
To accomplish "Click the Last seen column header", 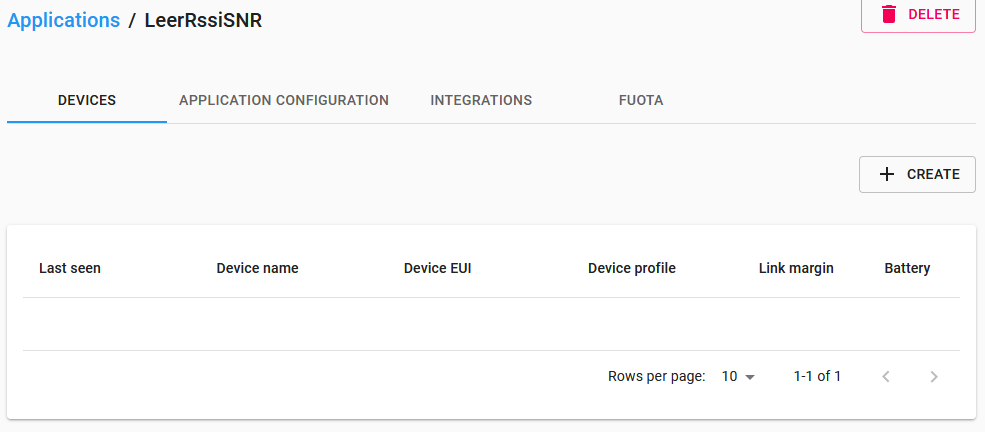I will [70, 268].
